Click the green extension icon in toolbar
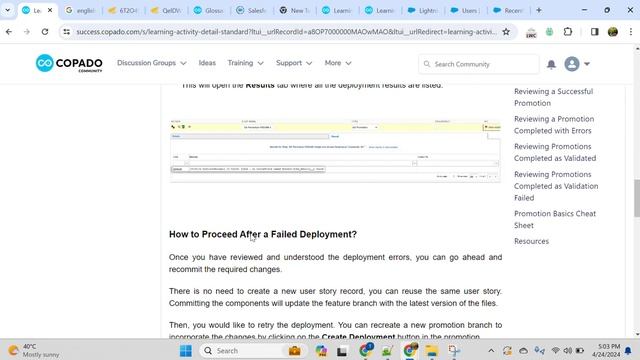This screenshot has width=640, height=360. pyautogui.click(x=549, y=32)
